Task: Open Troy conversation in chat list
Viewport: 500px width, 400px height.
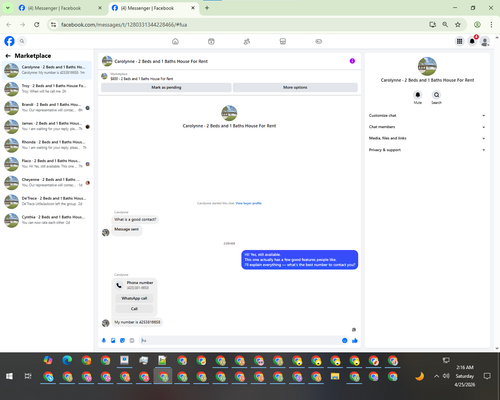Action: [47, 89]
